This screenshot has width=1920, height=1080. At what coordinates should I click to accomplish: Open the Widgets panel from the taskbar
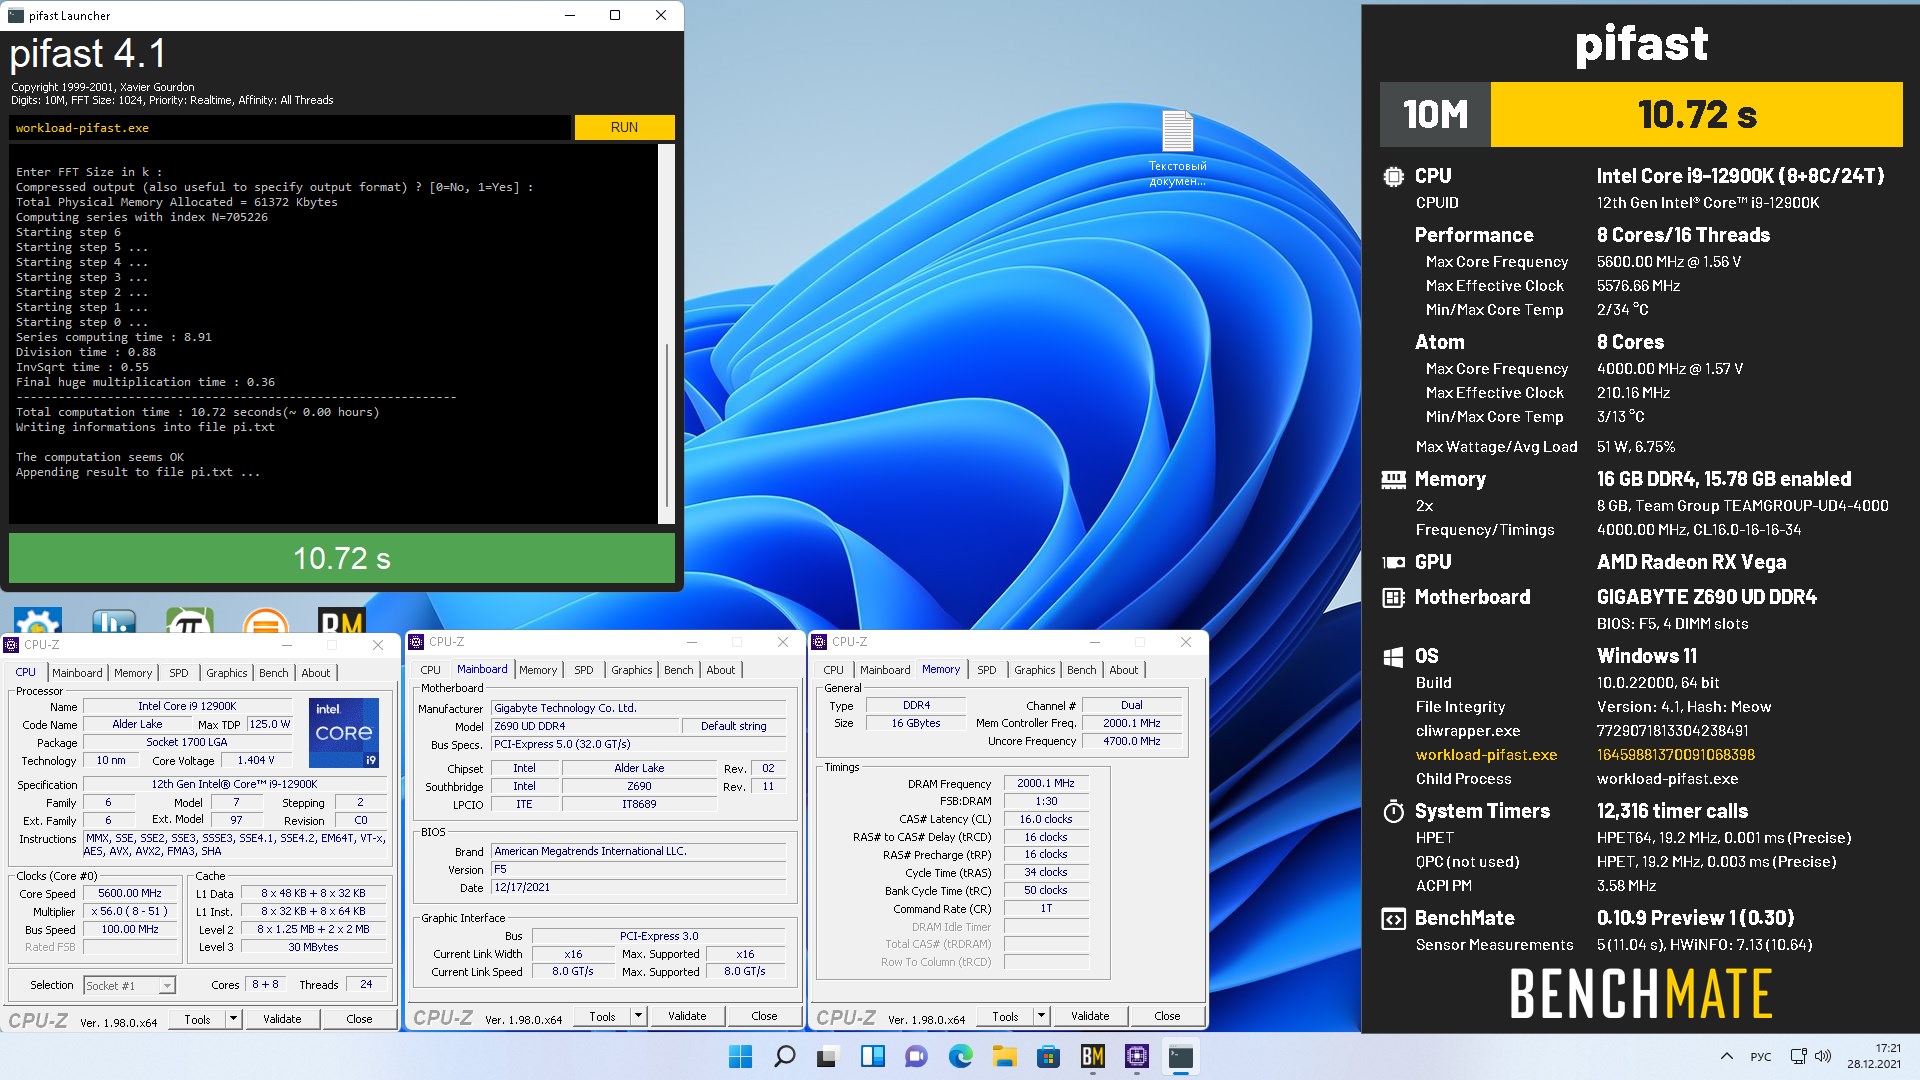[x=872, y=1056]
